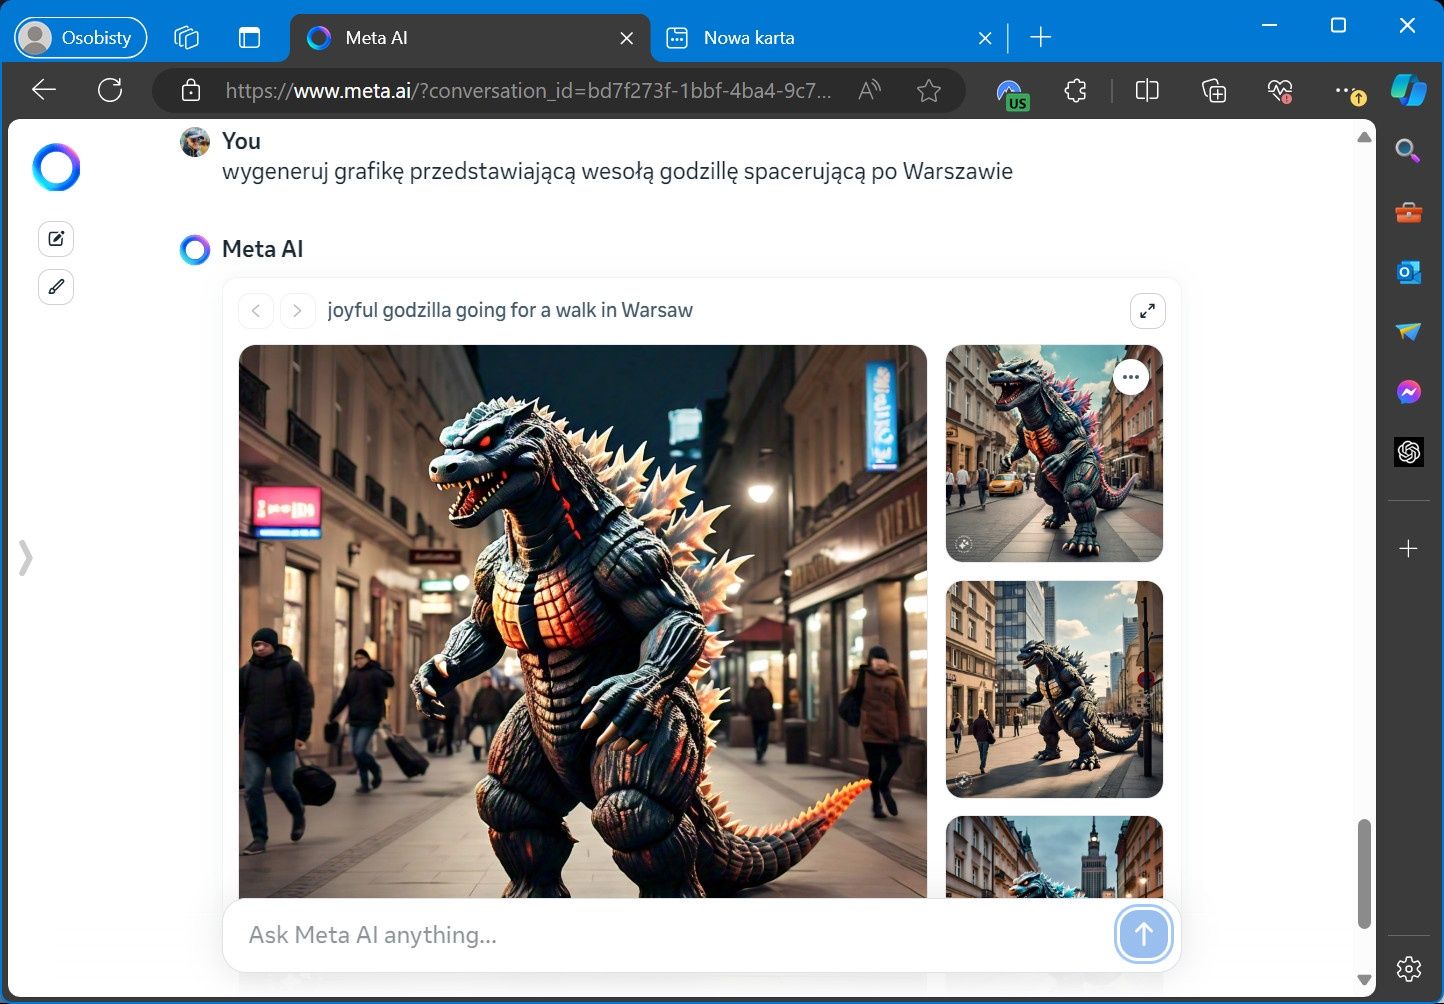Expand the collapsed left sidebar

(26, 558)
